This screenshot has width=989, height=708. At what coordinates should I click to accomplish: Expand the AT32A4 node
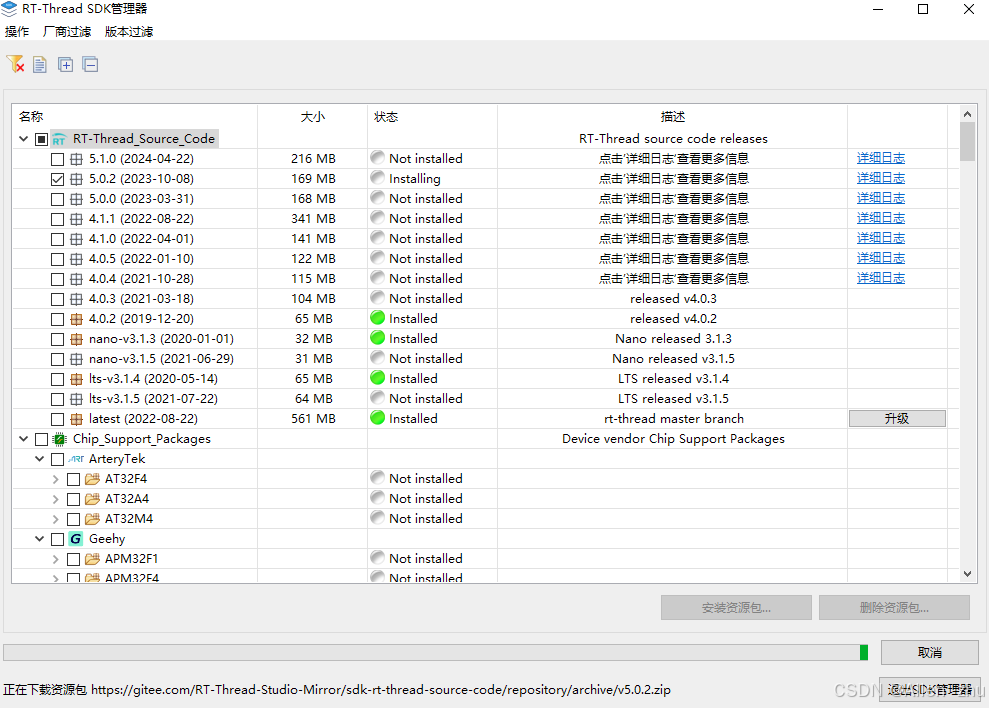pos(56,499)
